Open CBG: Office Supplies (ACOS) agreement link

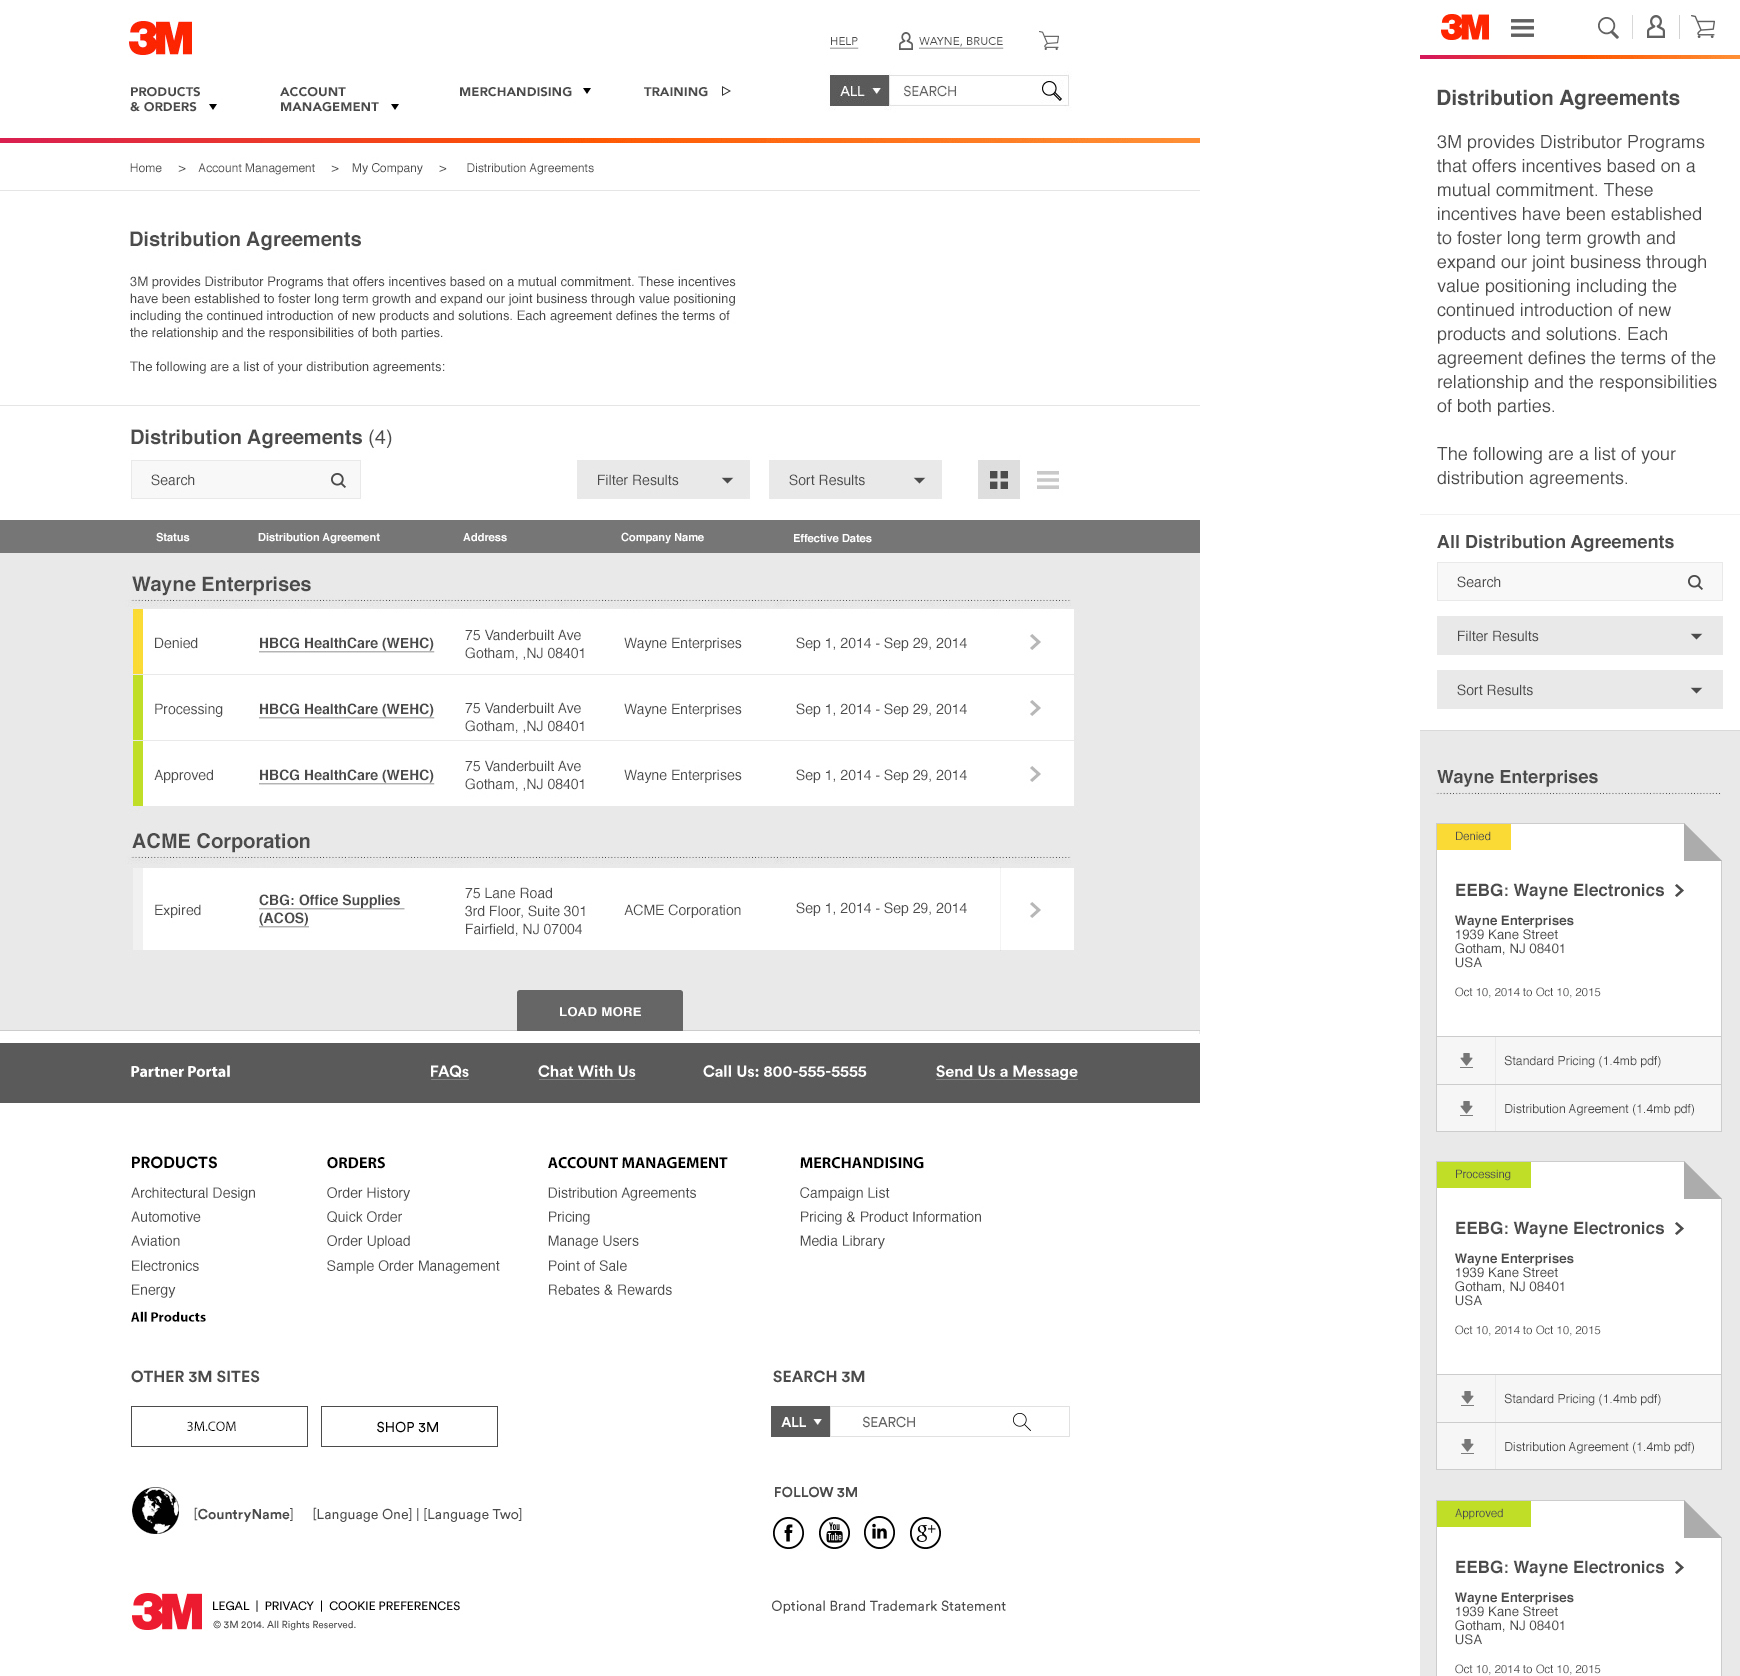[x=329, y=909]
